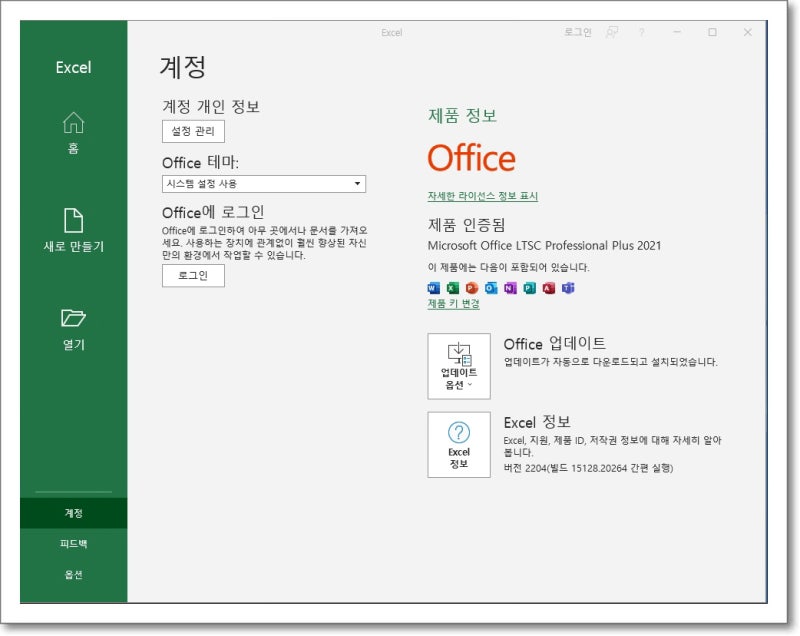Open the 옵션 tab at bottom left
Screen dimensions: 800x636
tap(72, 574)
